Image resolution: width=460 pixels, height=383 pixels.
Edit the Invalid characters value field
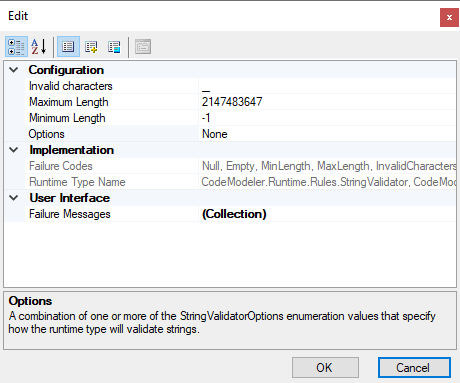coord(327,86)
